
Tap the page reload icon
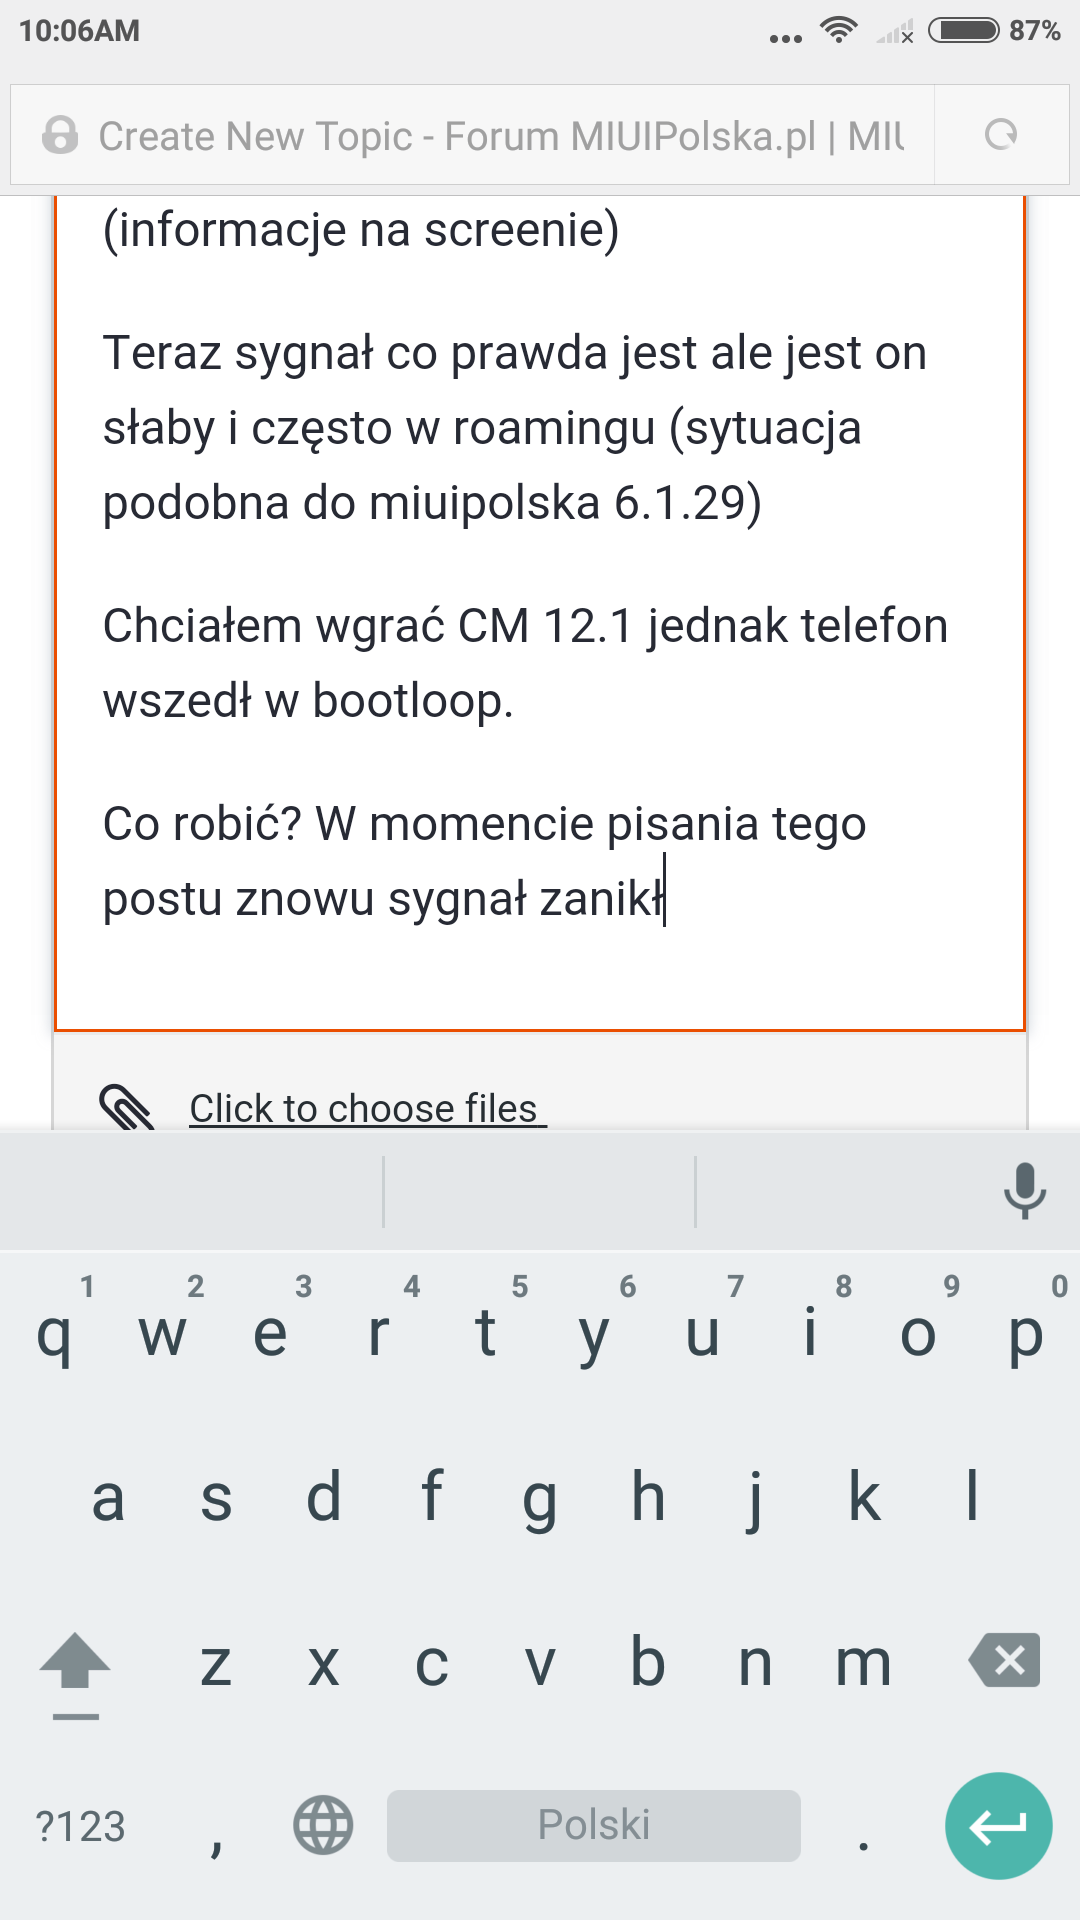[x=1001, y=135]
